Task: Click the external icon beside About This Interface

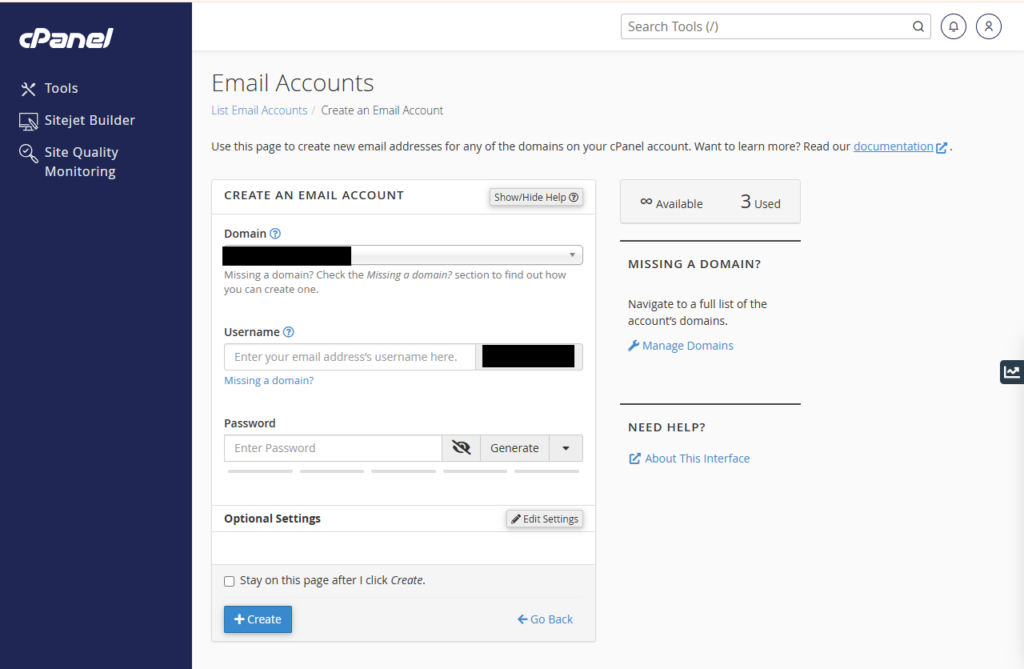Action: (x=635, y=459)
